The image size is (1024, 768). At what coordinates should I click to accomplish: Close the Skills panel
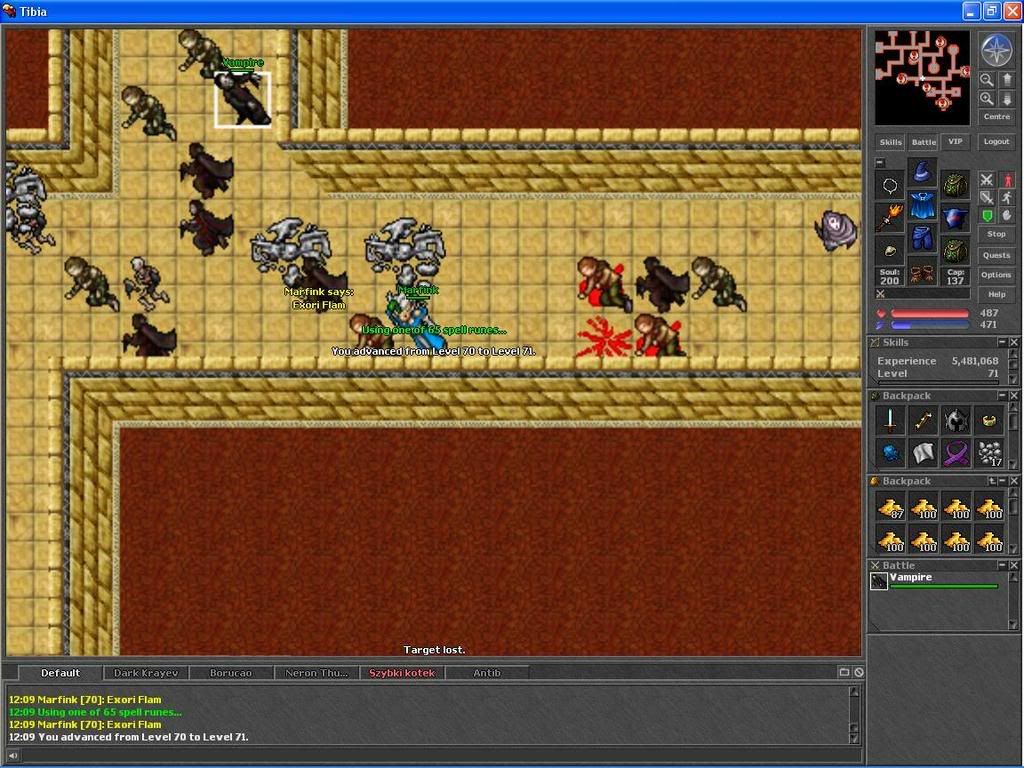tap(1014, 342)
